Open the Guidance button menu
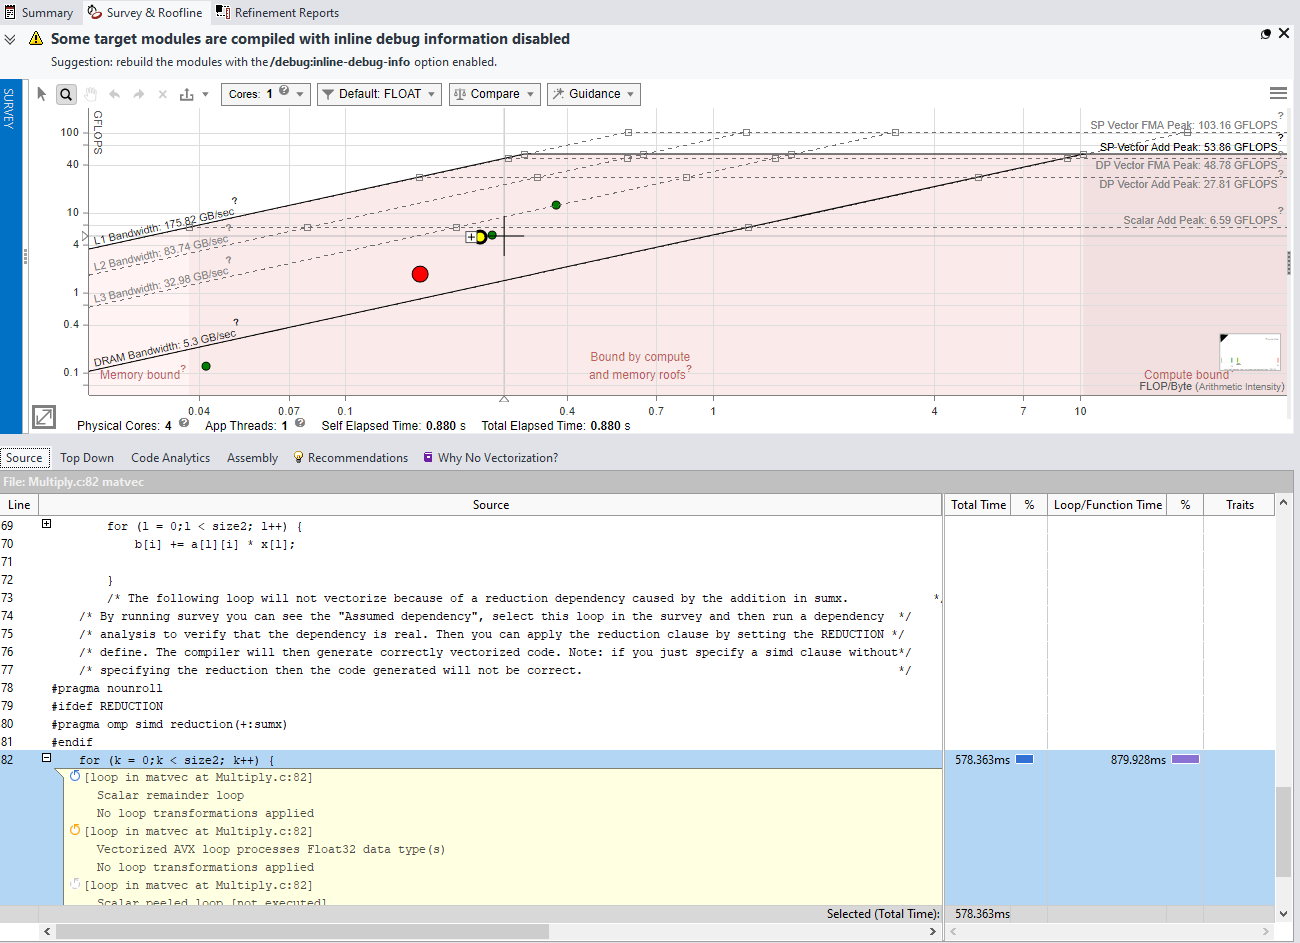Screen dimensions: 1300x943 pos(593,94)
